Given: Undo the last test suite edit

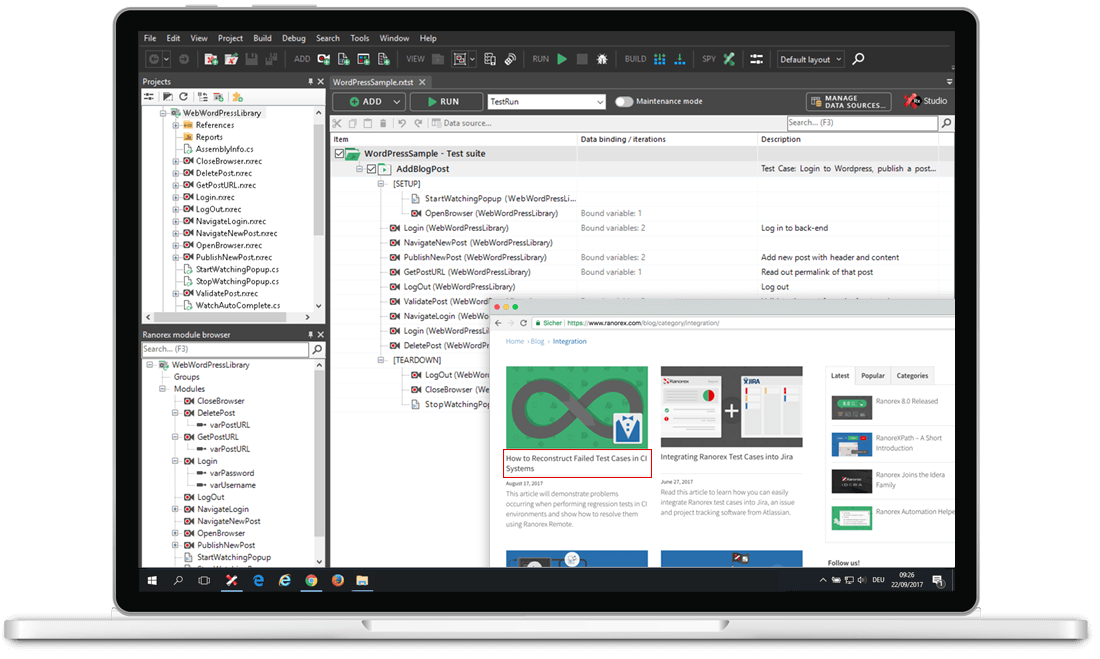Looking at the screenshot, I should [402, 124].
